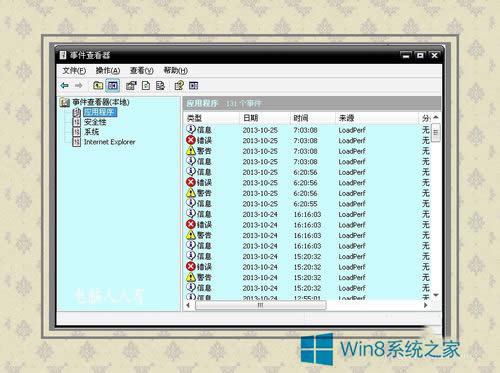The height and width of the screenshot is (373, 500).
Task: Click the 信息 icon at 6:20:55
Action: [191, 203]
